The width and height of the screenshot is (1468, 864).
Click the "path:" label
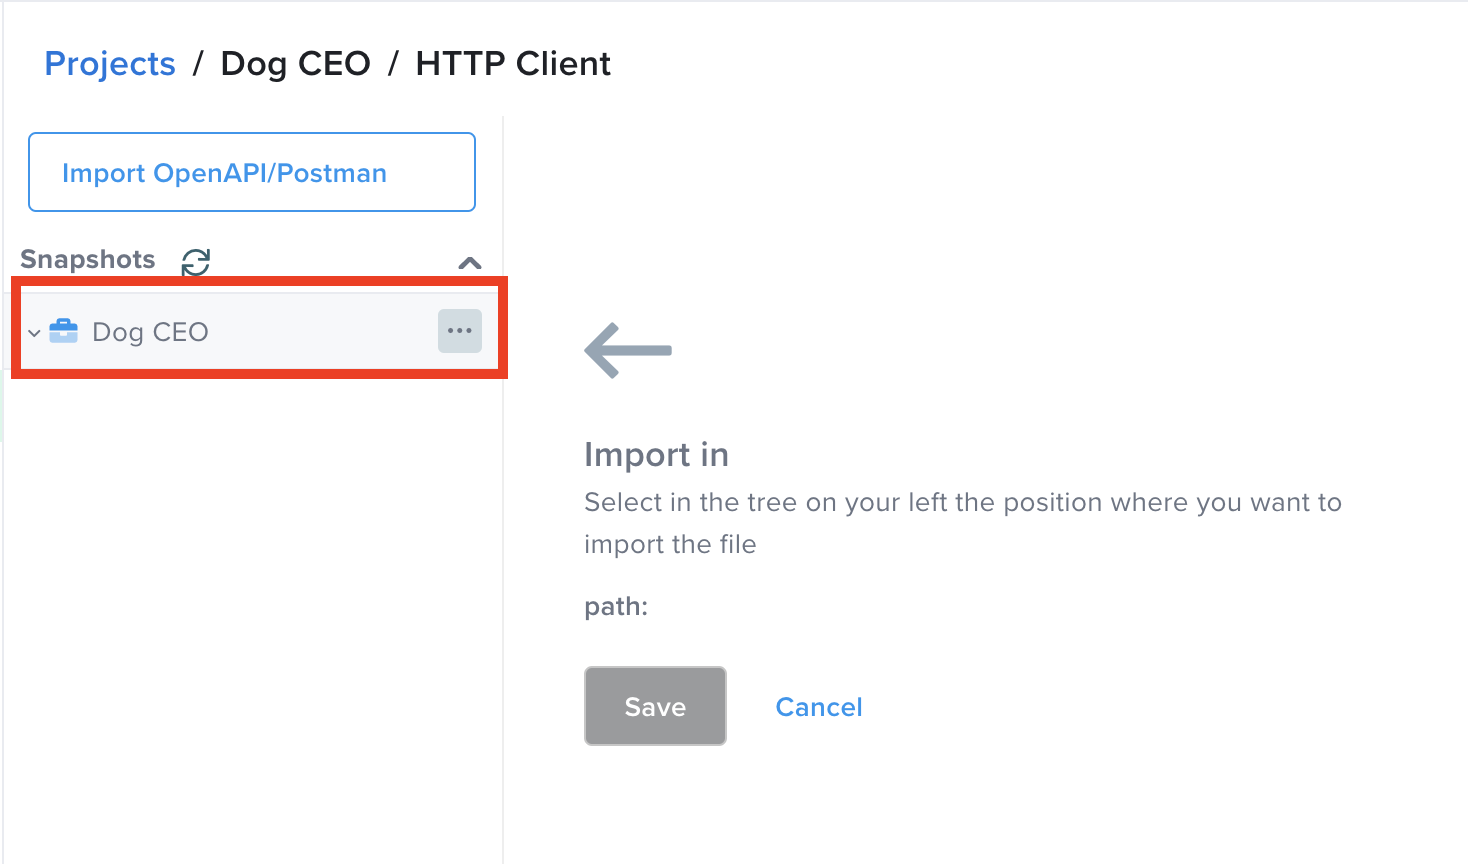tap(616, 606)
